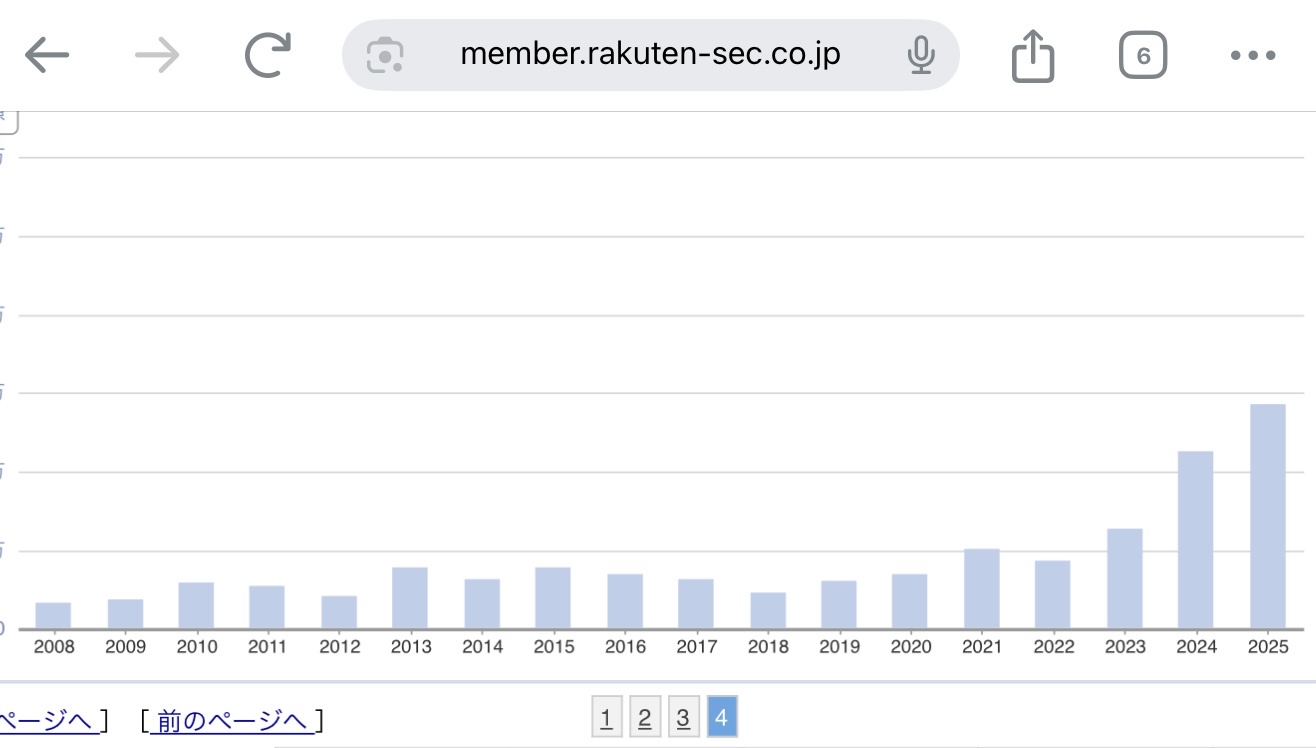Open the tab switcher showing 6 tabs
Image resolution: width=1316 pixels, height=748 pixels.
click(x=1143, y=56)
